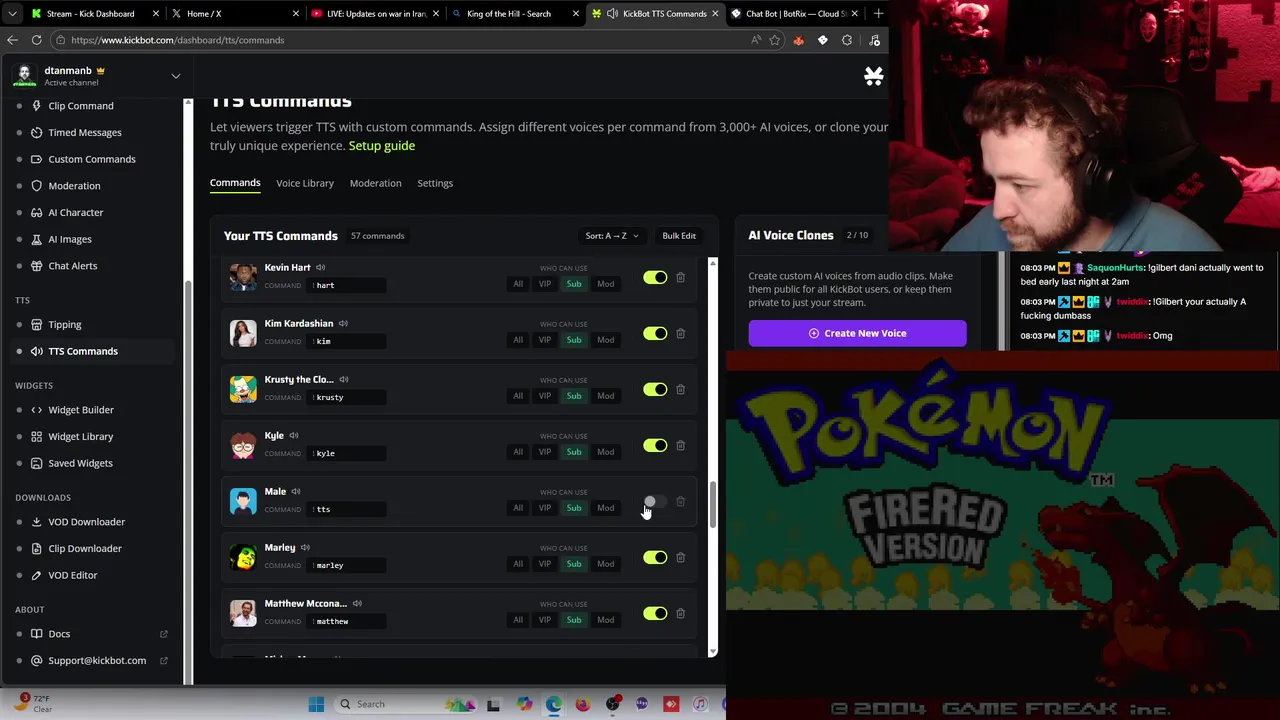Click the command list scrollbar thumb
Image resolution: width=1280 pixels, height=720 pixels.
point(713,505)
